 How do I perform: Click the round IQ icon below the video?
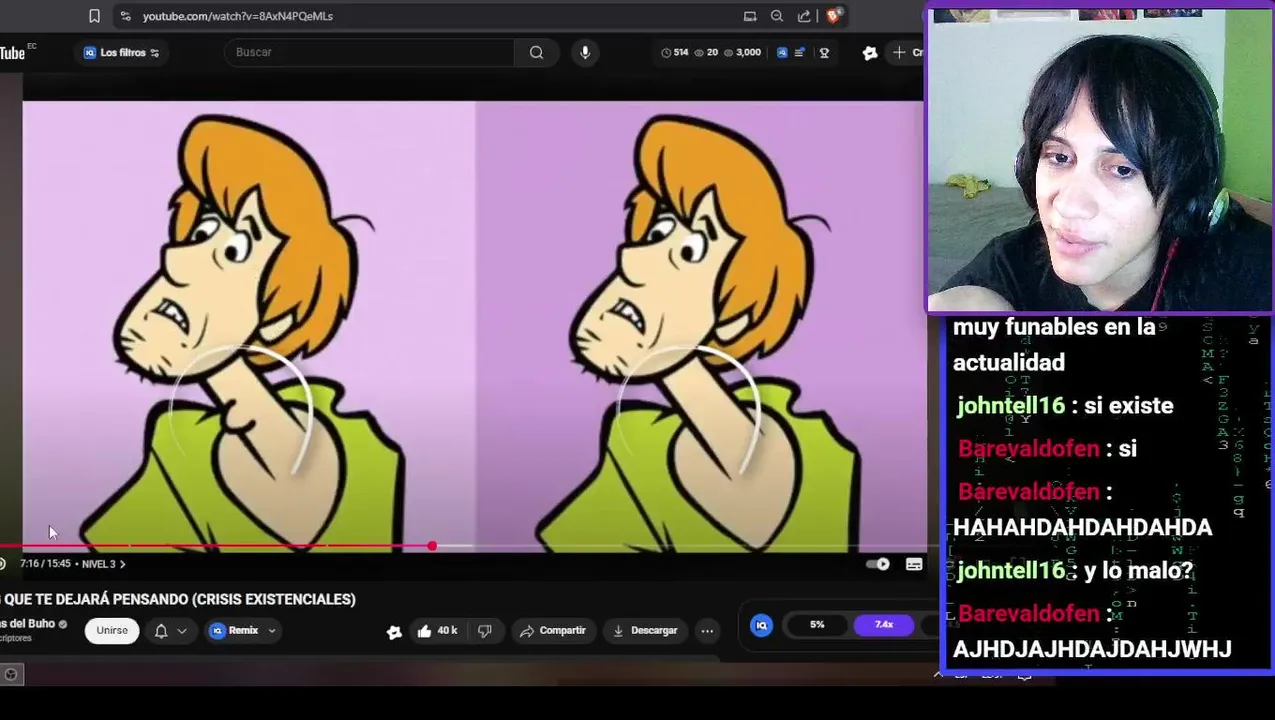click(761, 625)
